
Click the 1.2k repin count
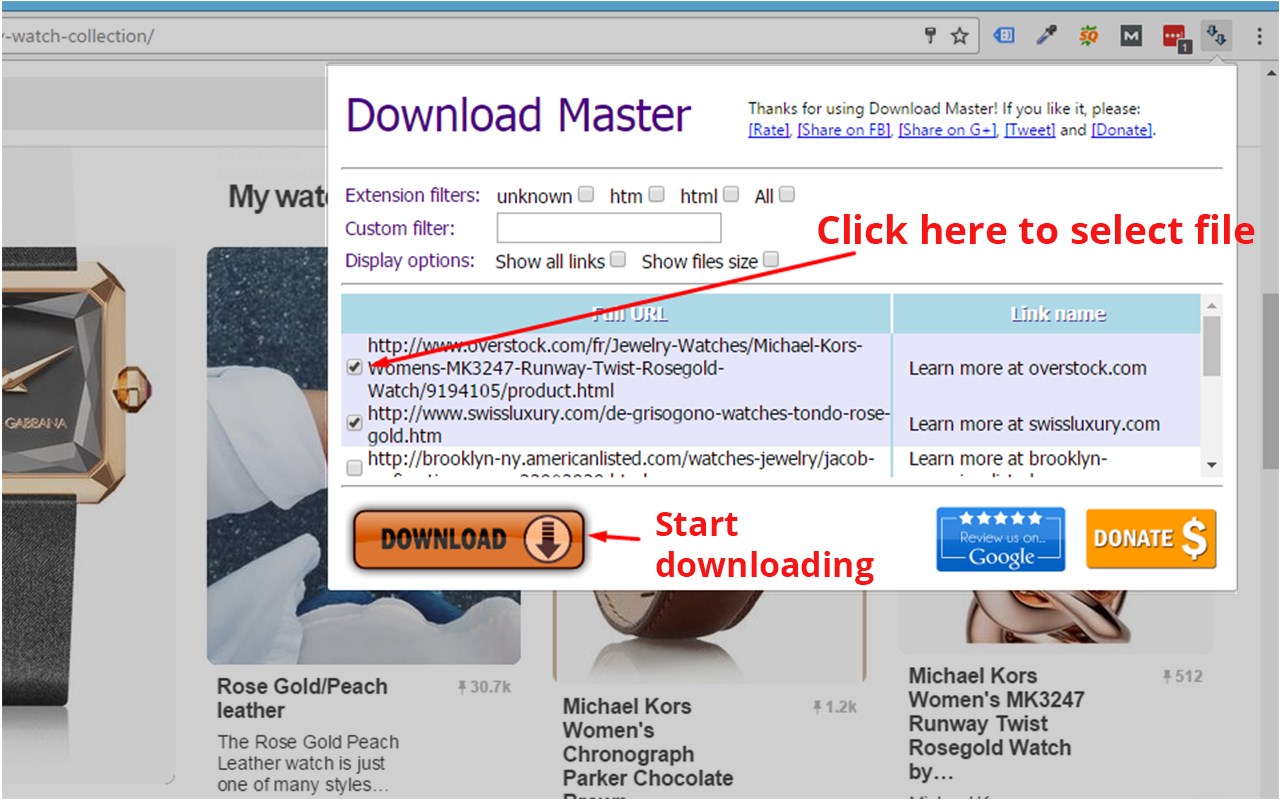(x=834, y=707)
